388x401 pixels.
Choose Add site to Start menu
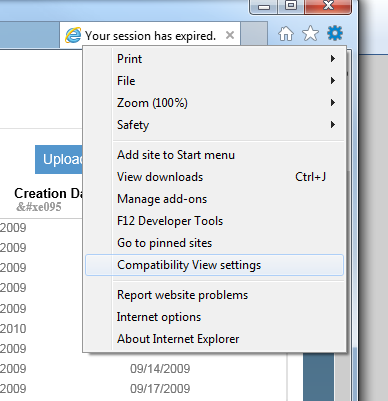coord(215,155)
